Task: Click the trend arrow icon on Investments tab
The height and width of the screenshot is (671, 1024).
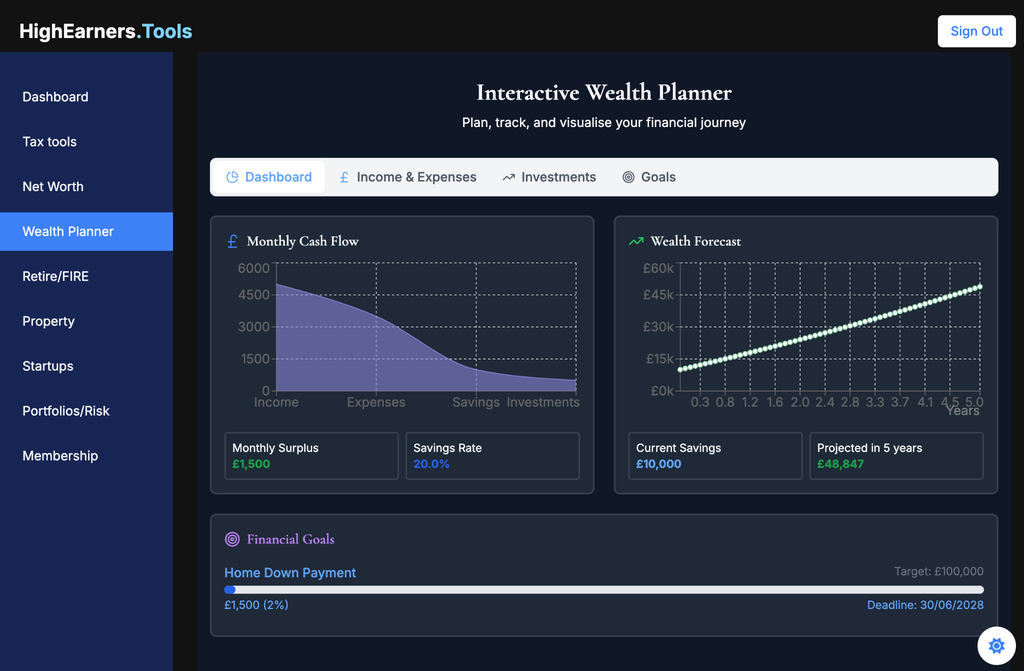Action: coord(508,177)
